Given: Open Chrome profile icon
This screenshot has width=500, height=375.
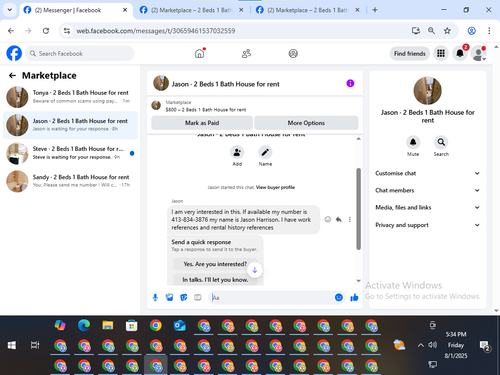Looking at the screenshot, I should point(471,31).
